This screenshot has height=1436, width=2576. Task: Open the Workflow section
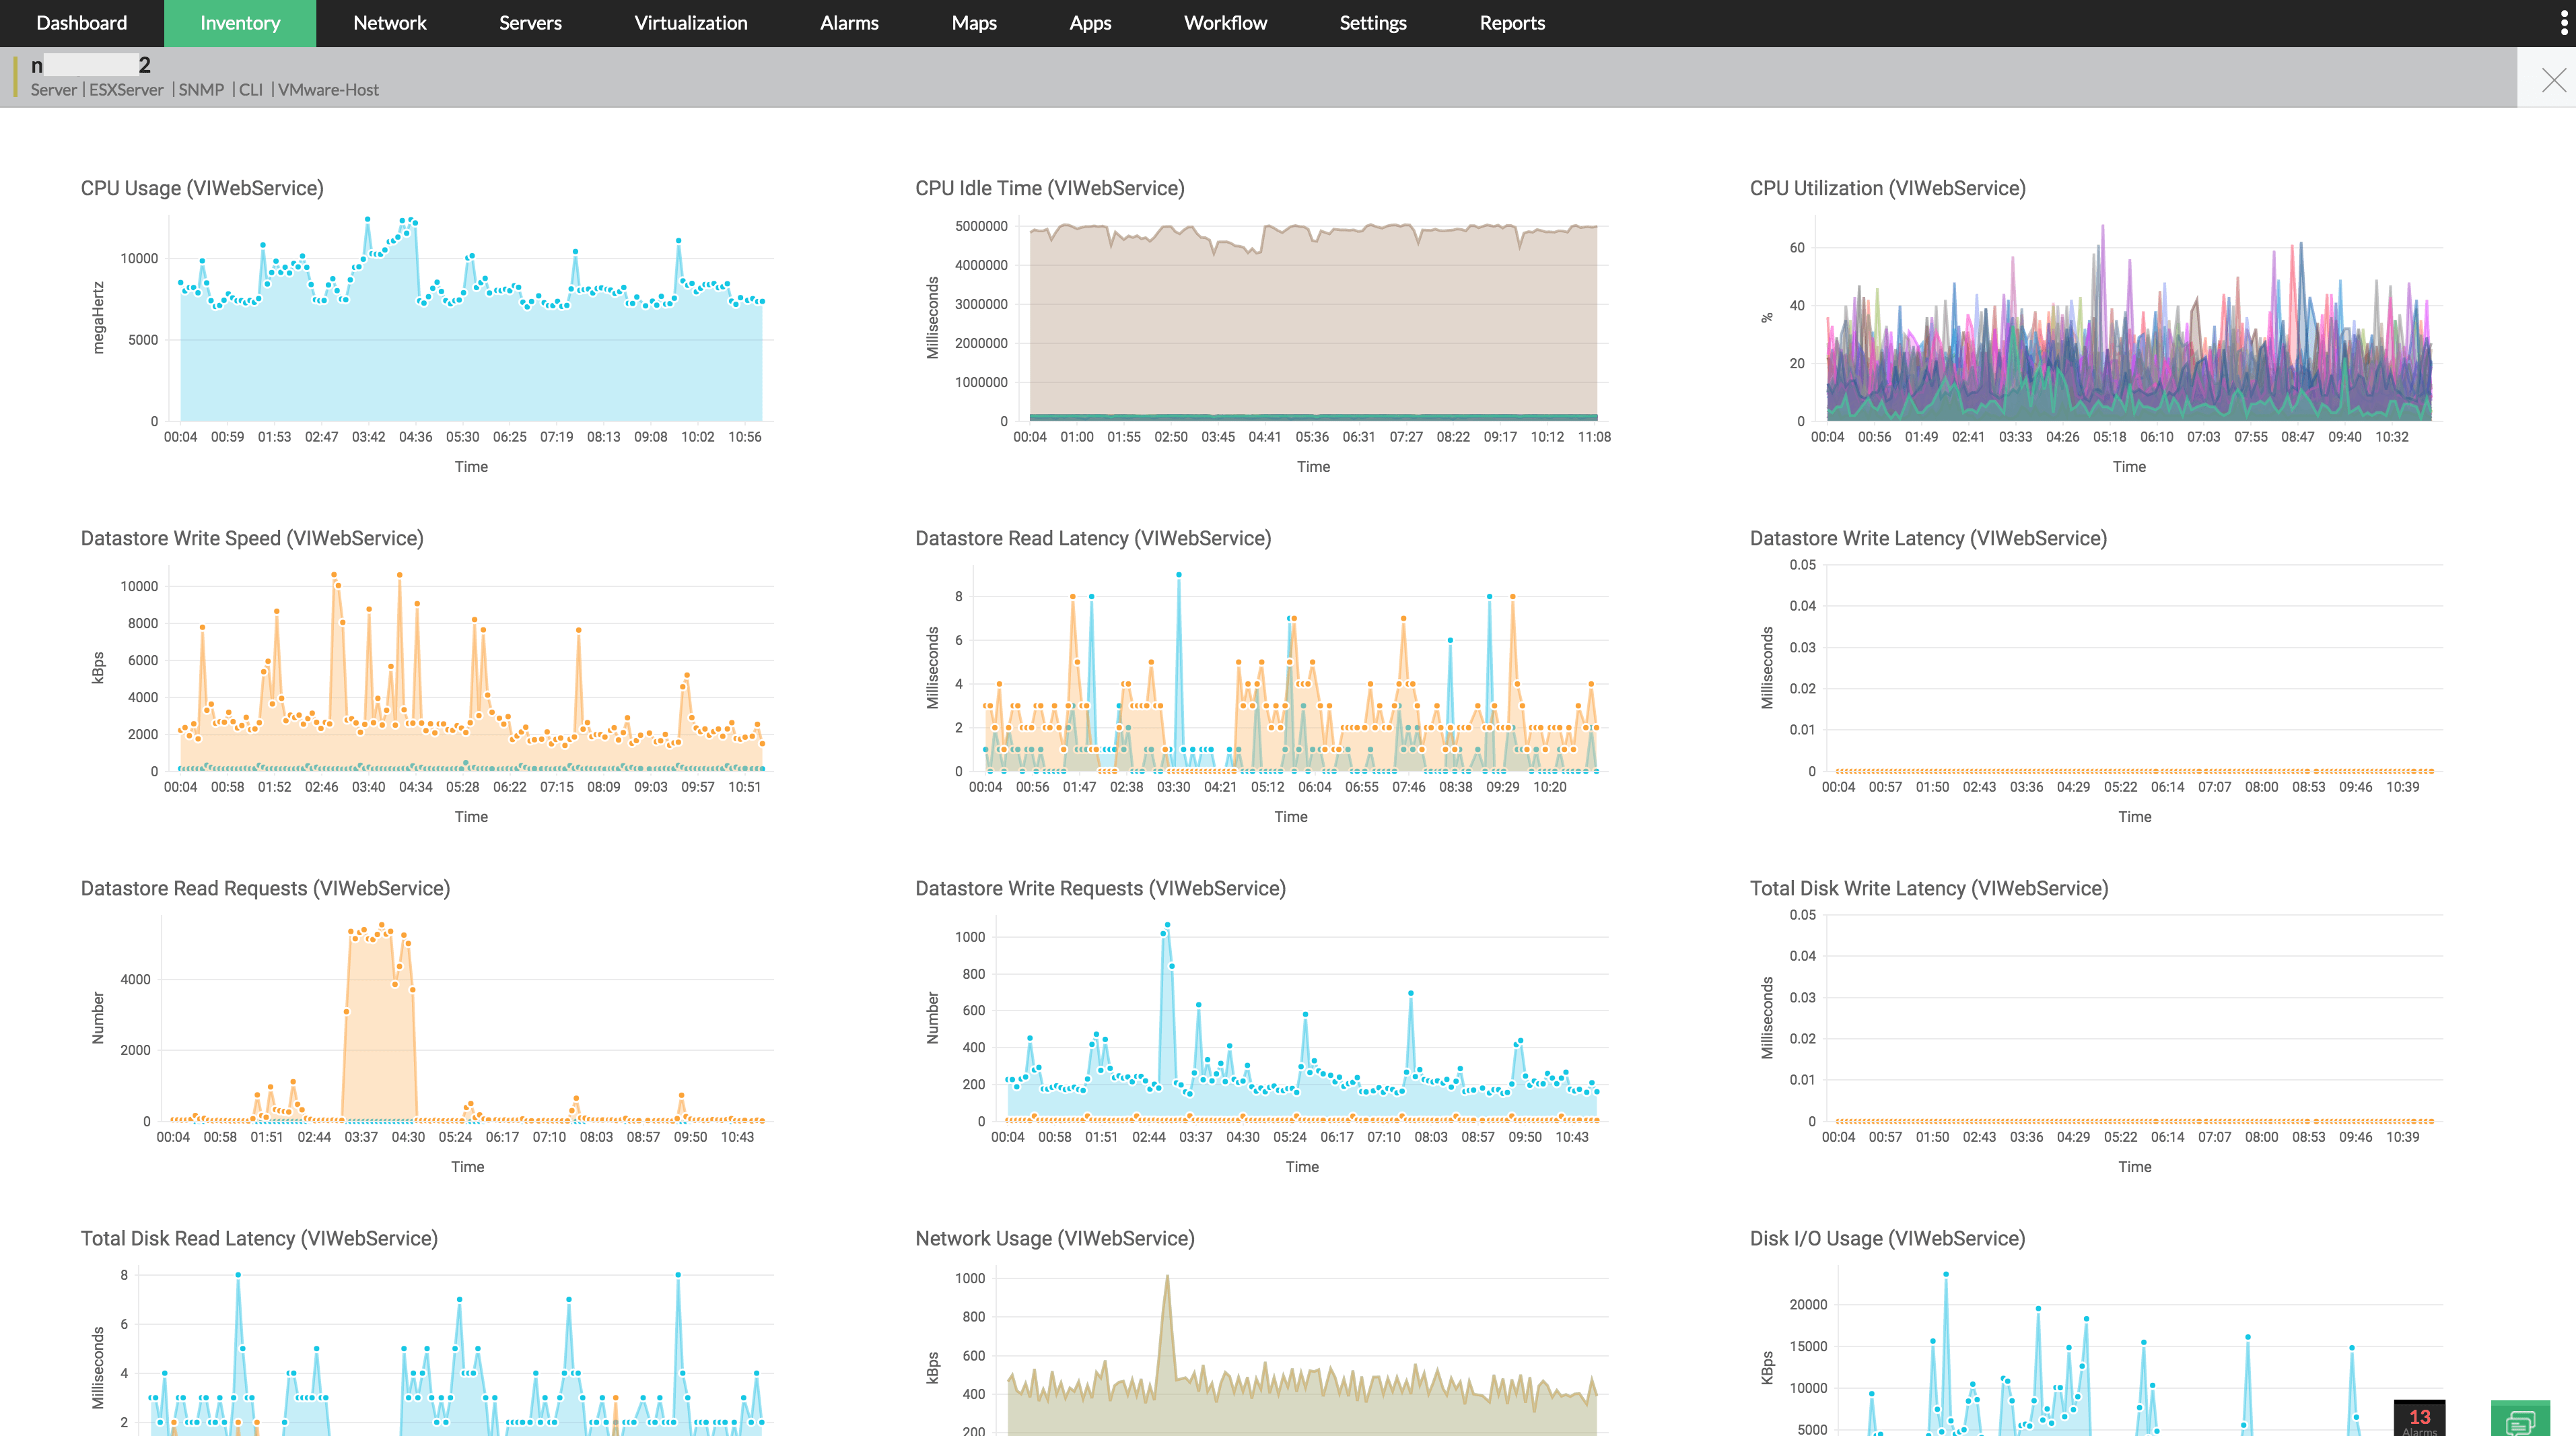point(1225,22)
